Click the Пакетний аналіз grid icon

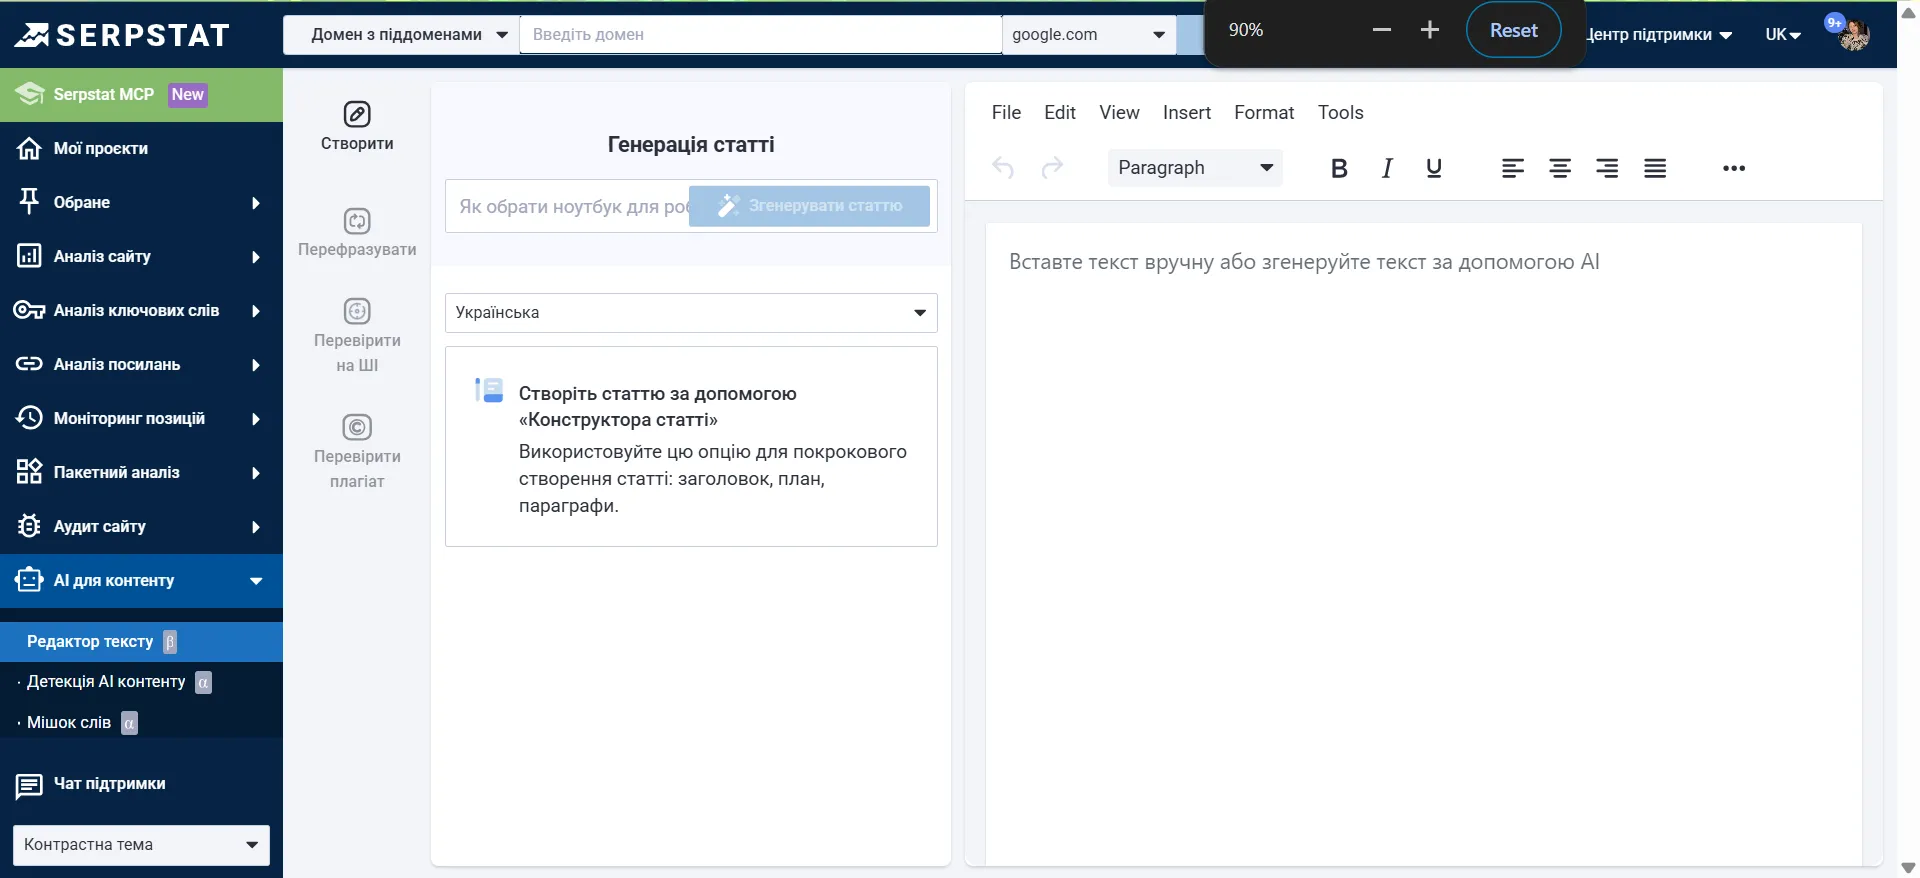point(29,472)
